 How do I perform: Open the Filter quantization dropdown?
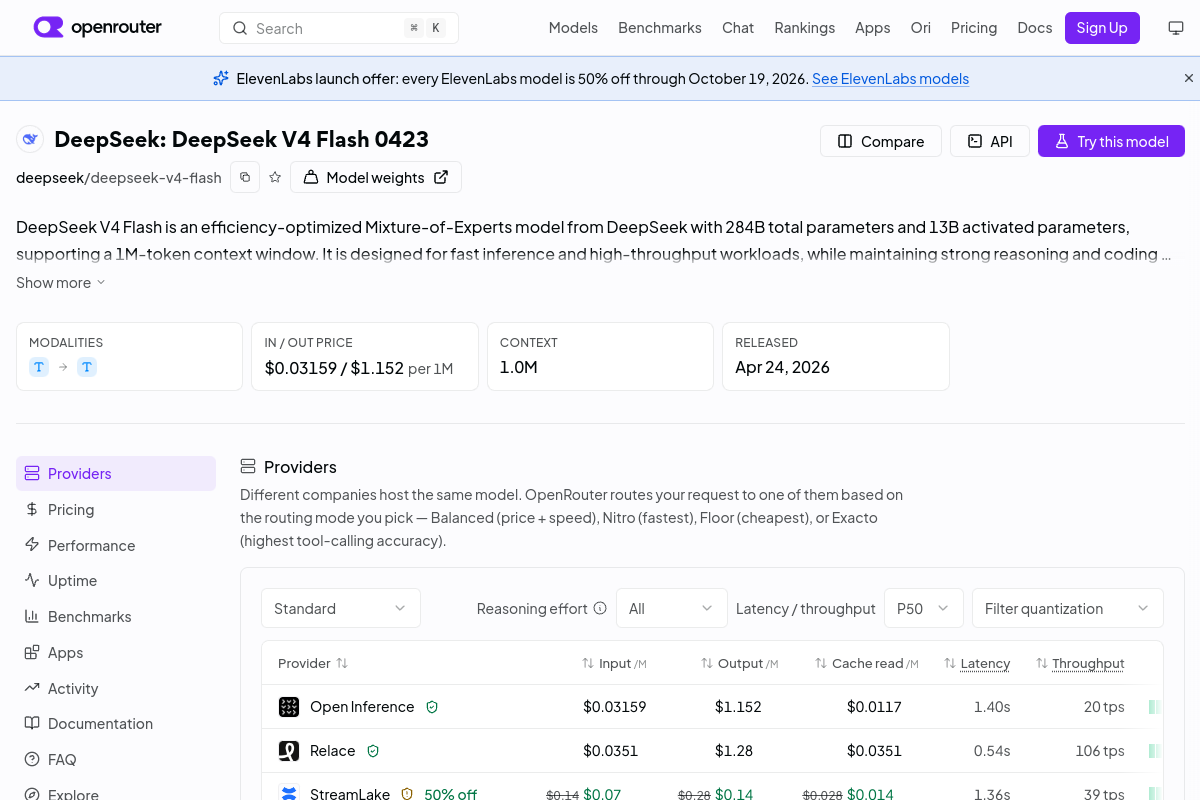[1068, 608]
